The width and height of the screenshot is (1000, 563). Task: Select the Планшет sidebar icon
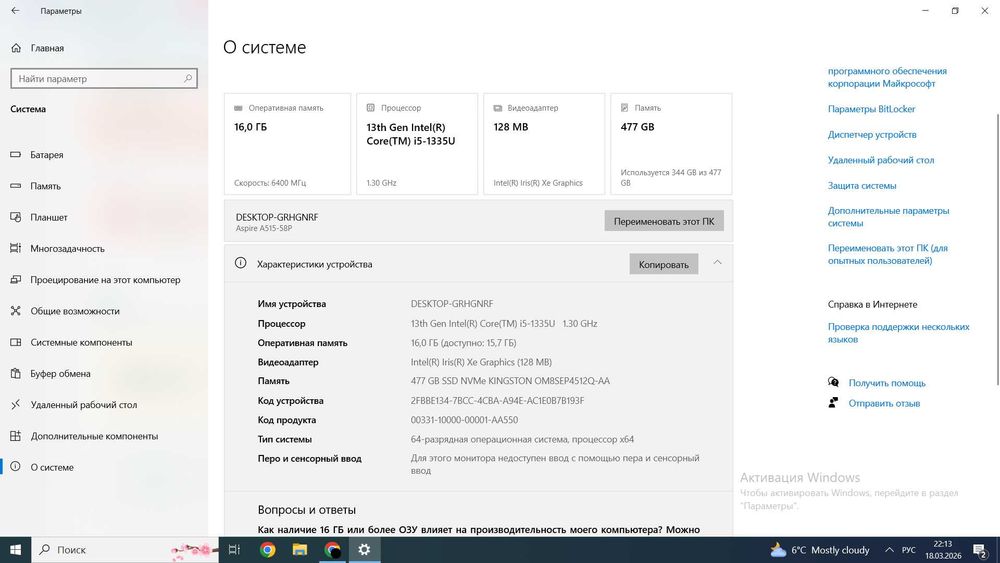click(x=16, y=217)
